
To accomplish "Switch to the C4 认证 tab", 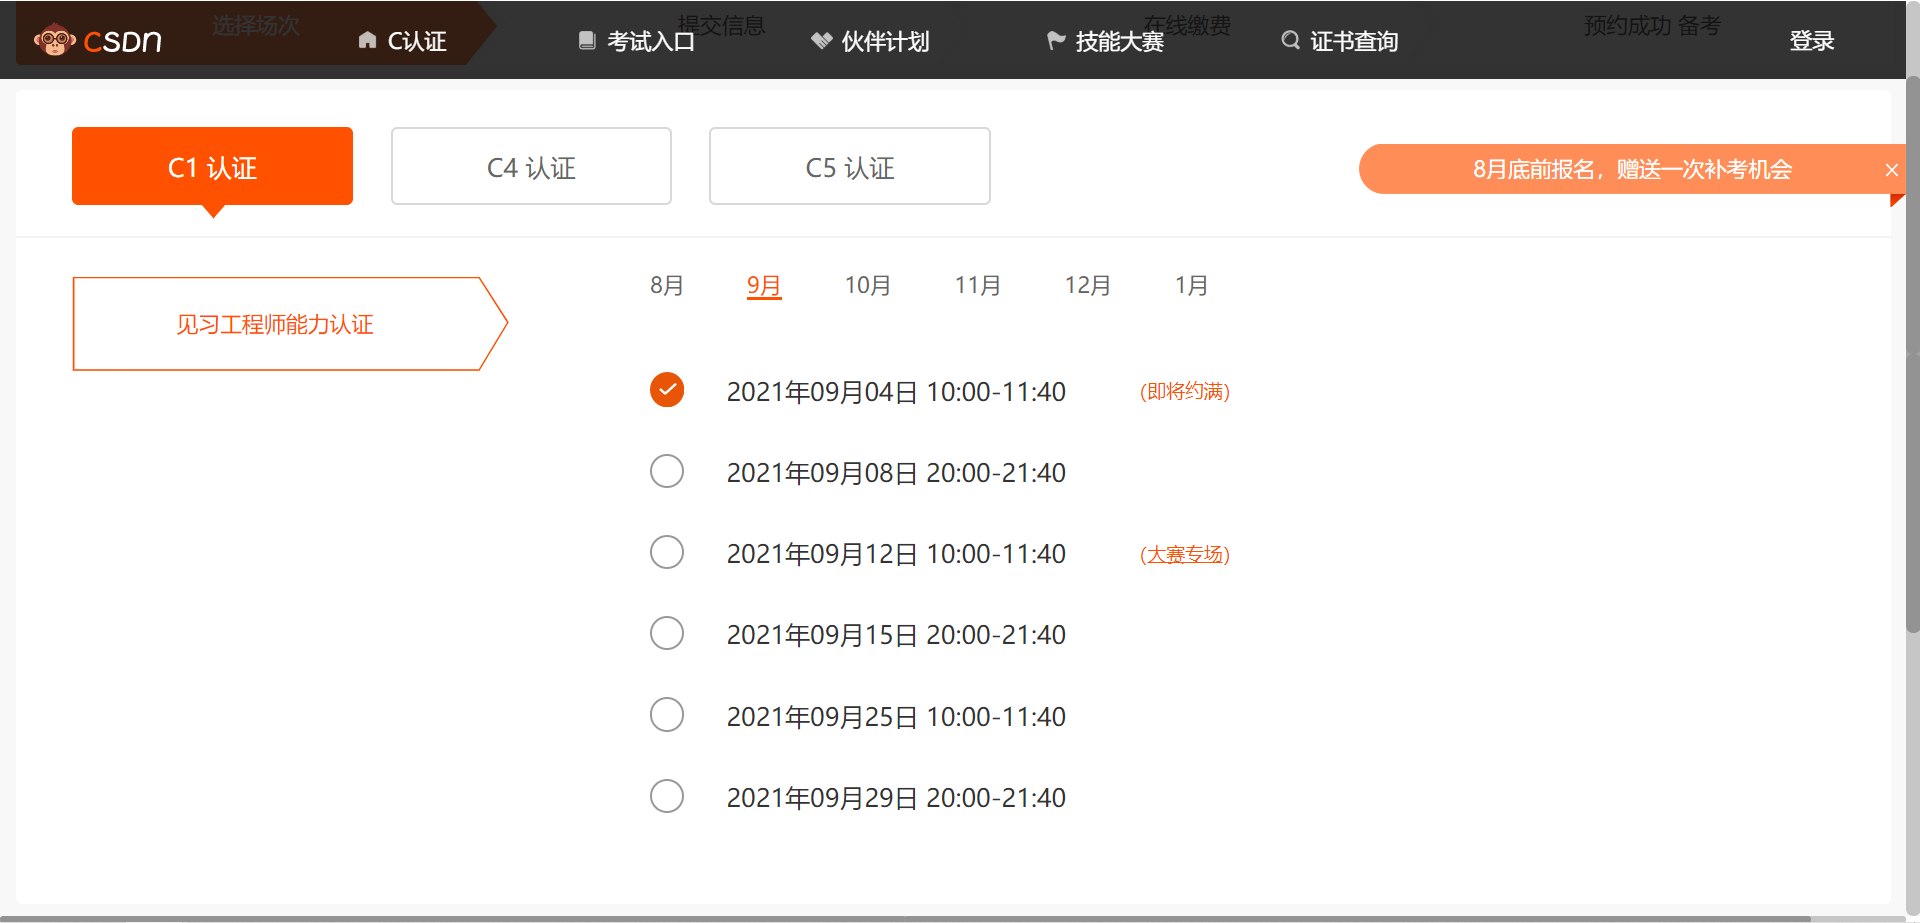I will coord(531,166).
